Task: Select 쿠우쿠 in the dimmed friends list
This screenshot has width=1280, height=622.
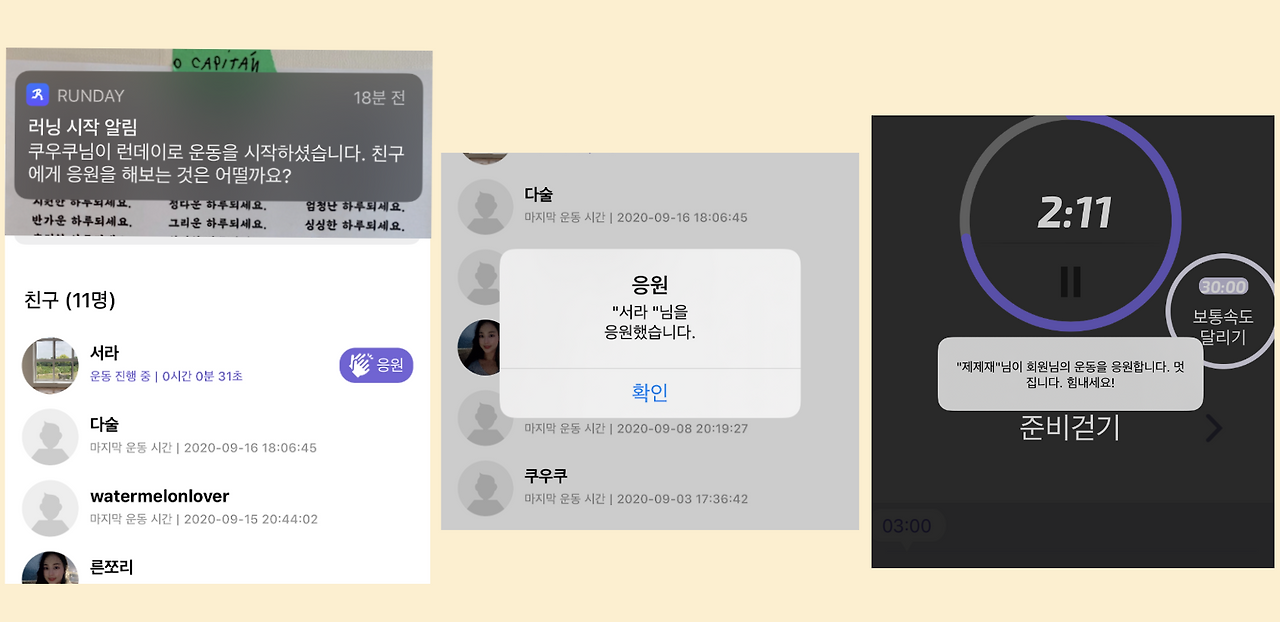Action: click(650, 486)
